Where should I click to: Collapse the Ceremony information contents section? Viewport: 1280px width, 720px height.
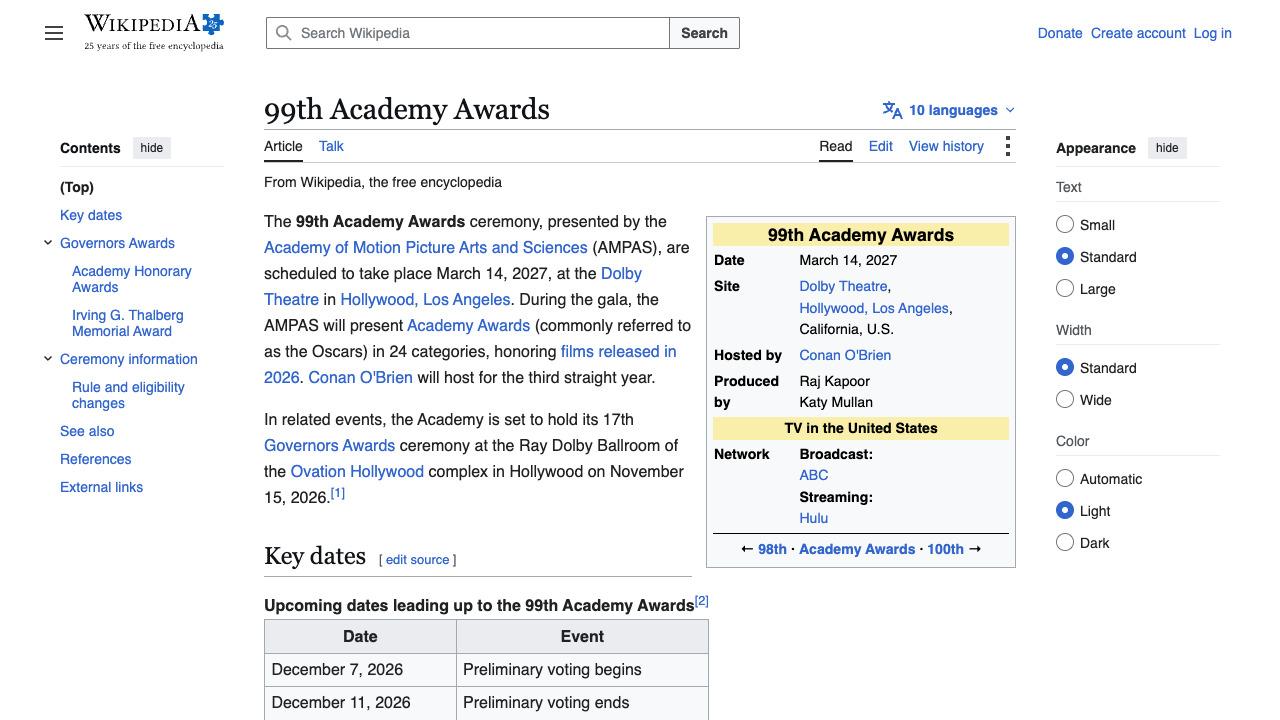click(48, 359)
